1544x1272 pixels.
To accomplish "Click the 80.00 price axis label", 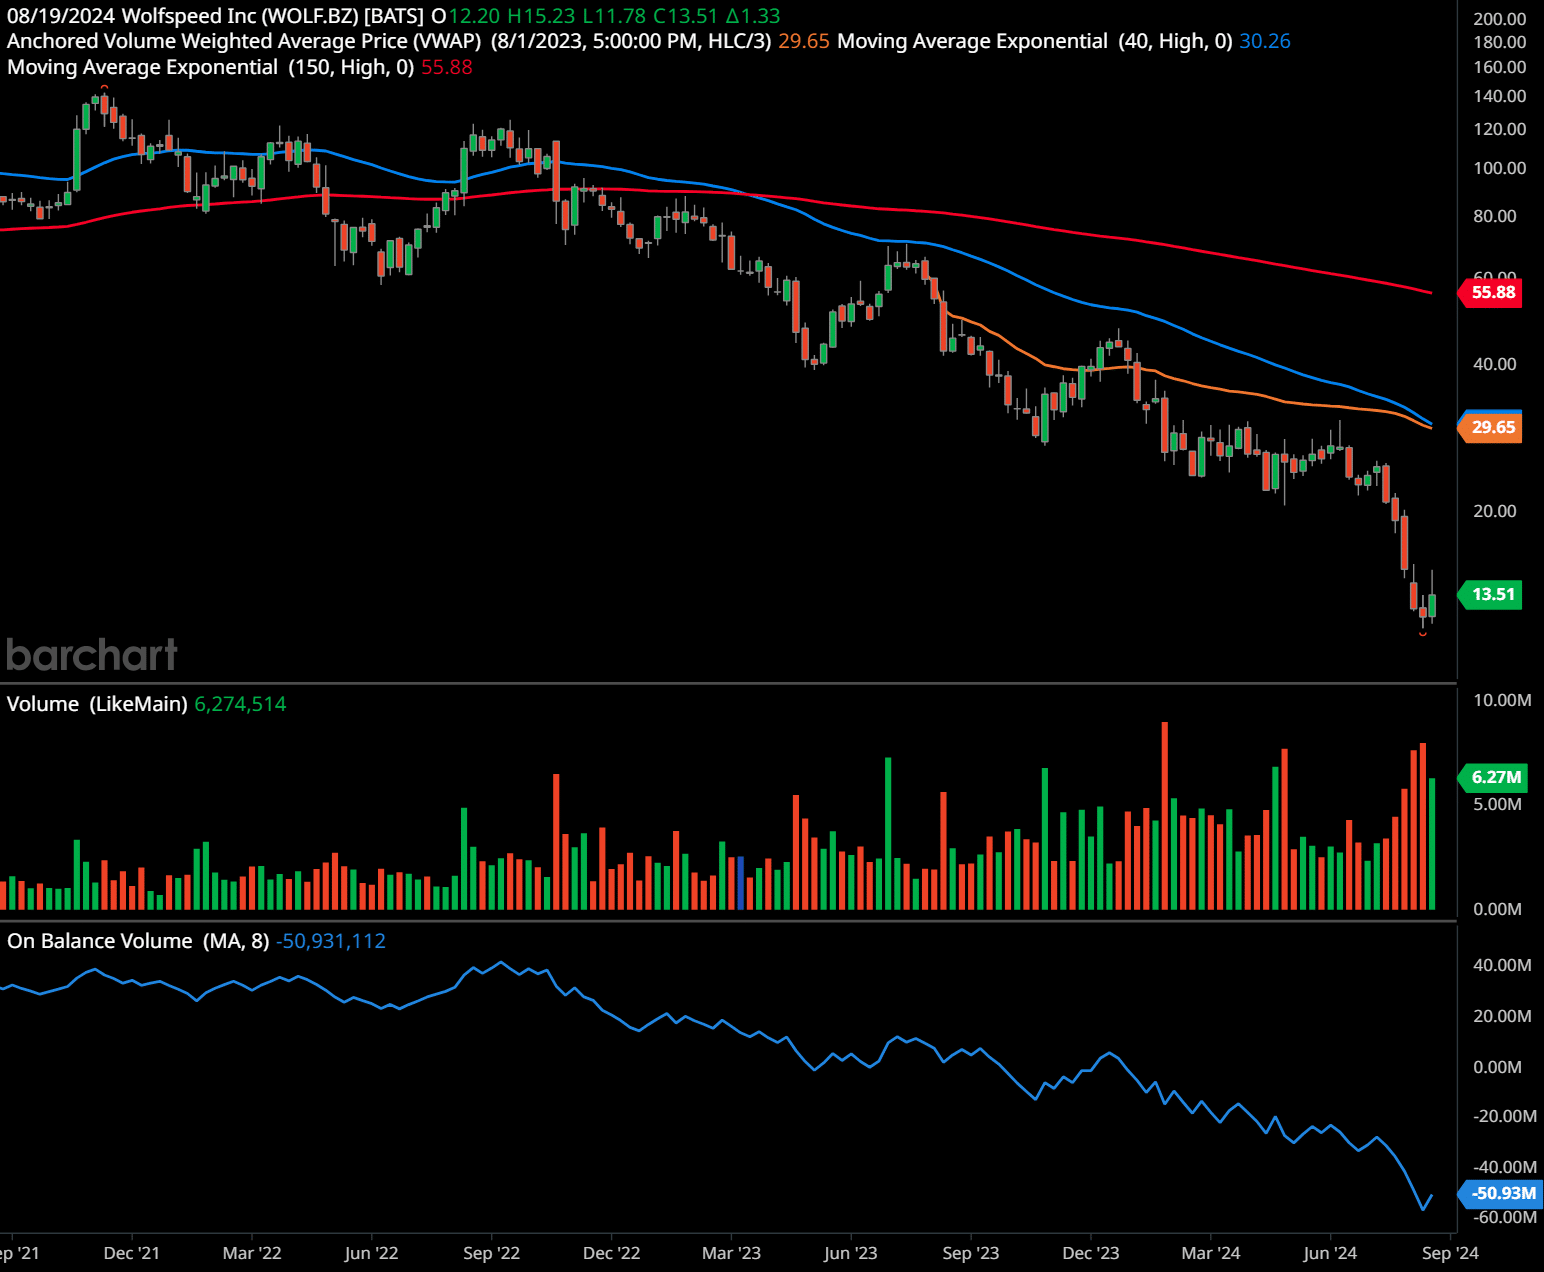I will click(x=1494, y=216).
